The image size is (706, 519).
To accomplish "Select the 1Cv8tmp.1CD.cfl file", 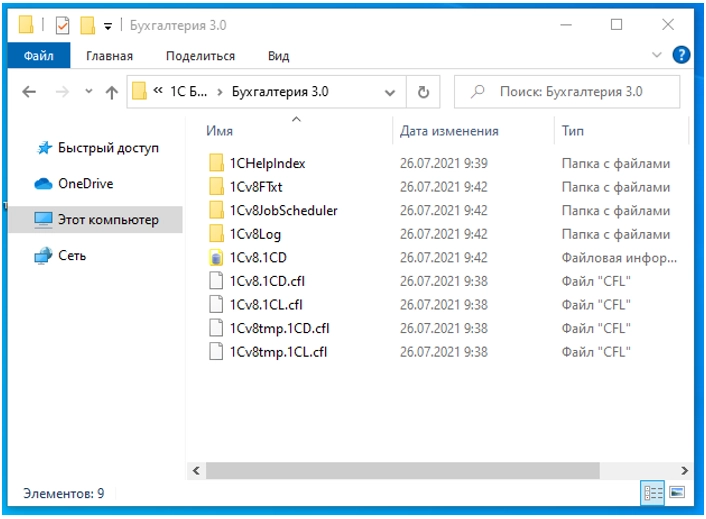I will [x=280, y=329].
